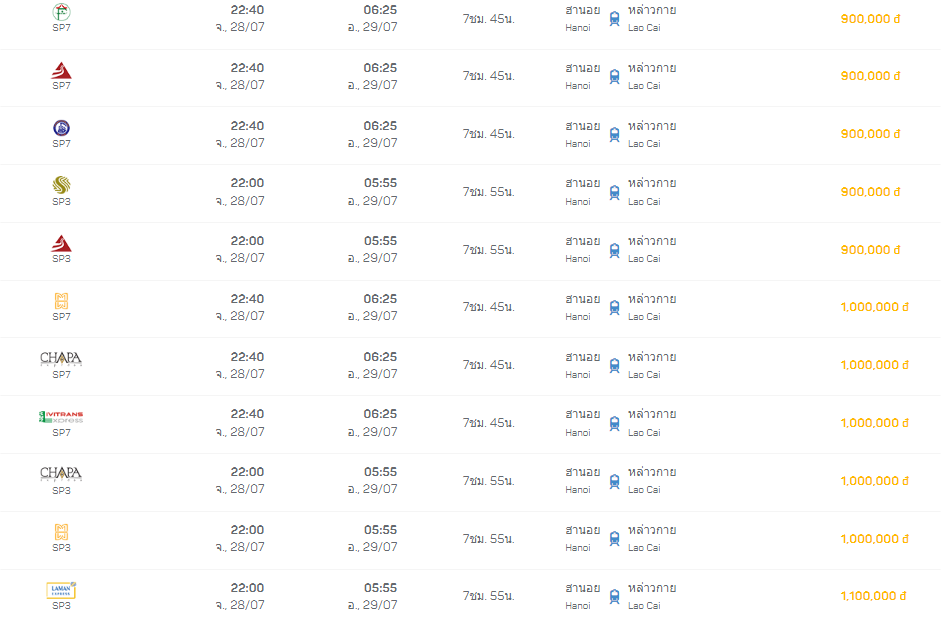Click the green operator logo on the first SP7 row

[61, 13]
